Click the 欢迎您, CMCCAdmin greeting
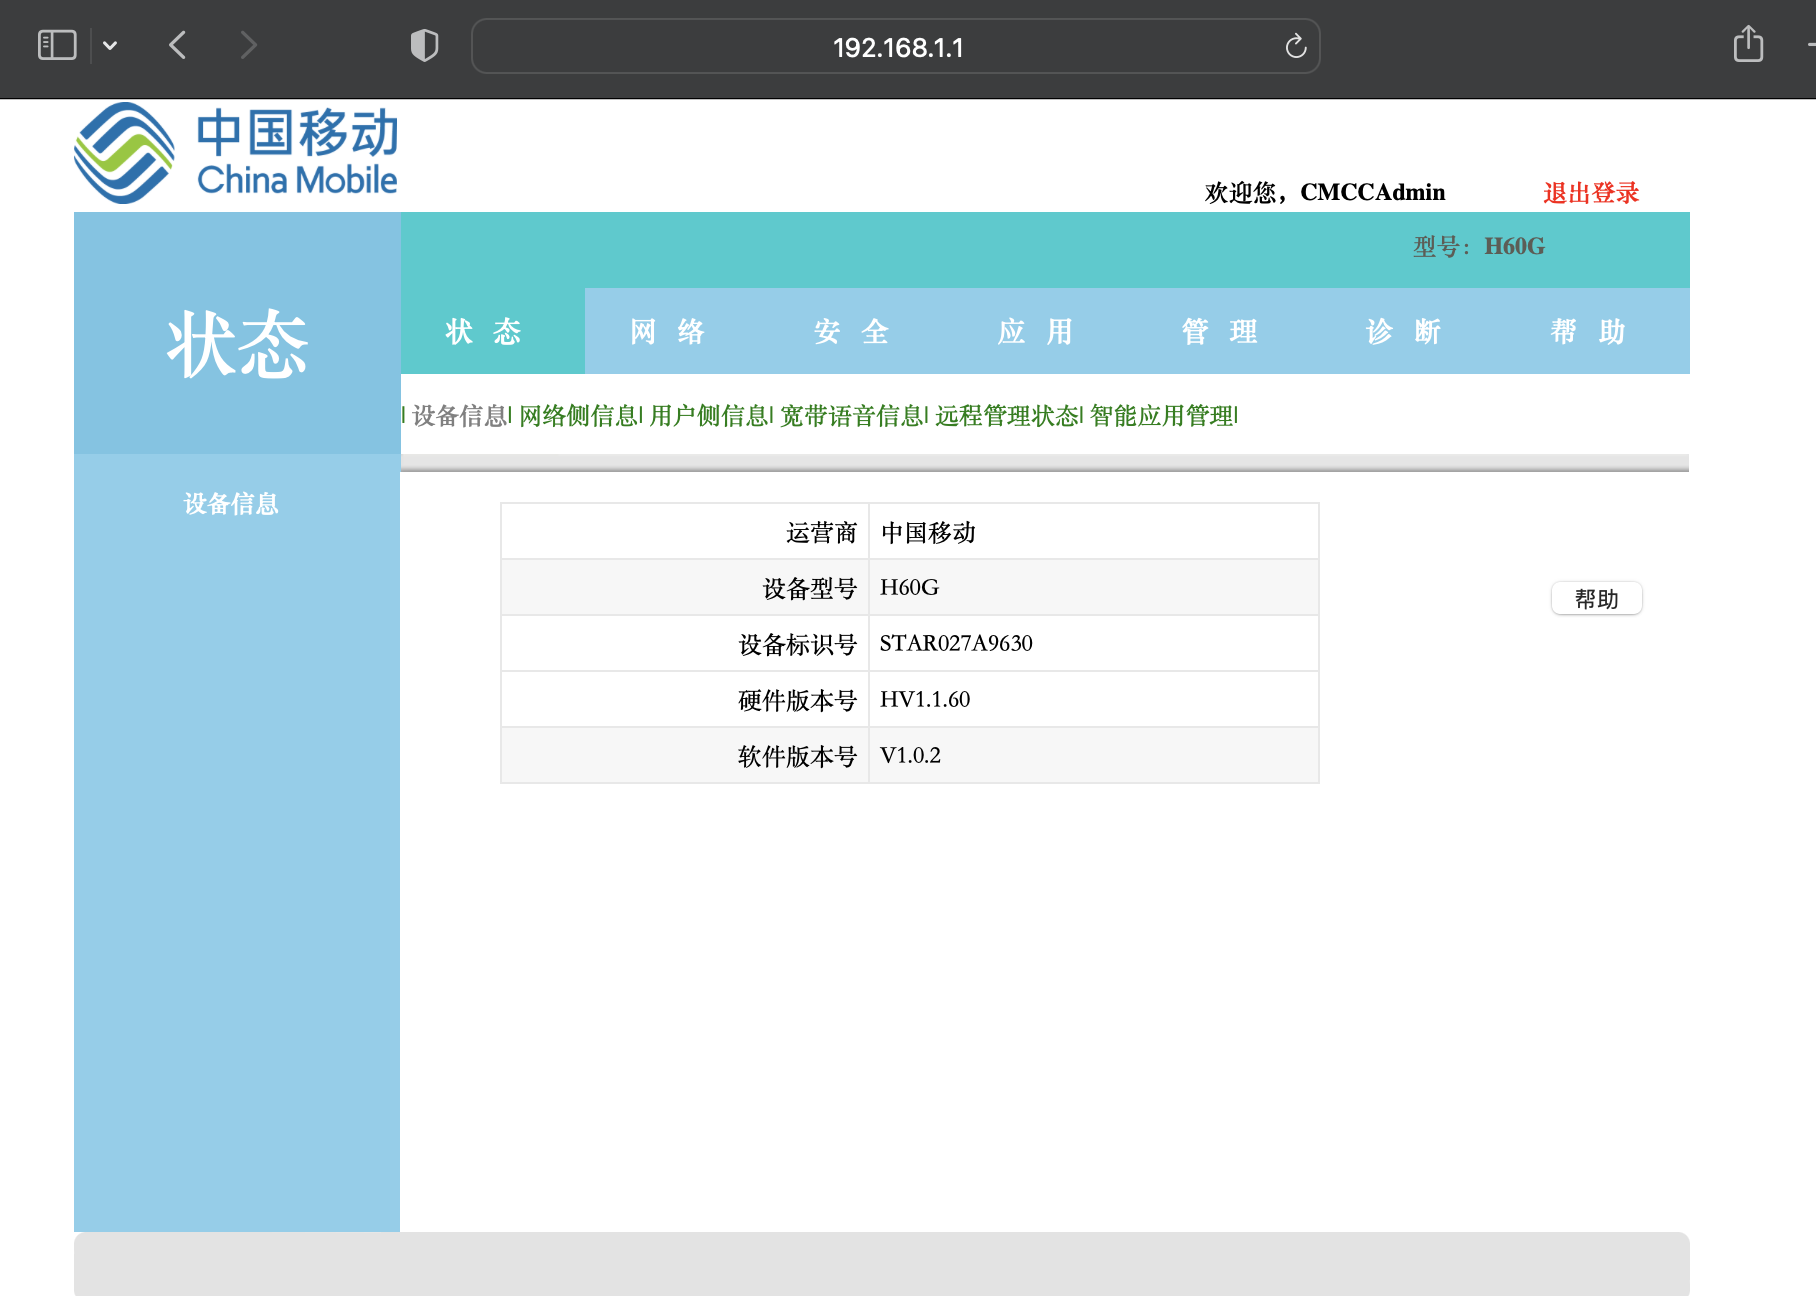 pyautogui.click(x=1325, y=193)
